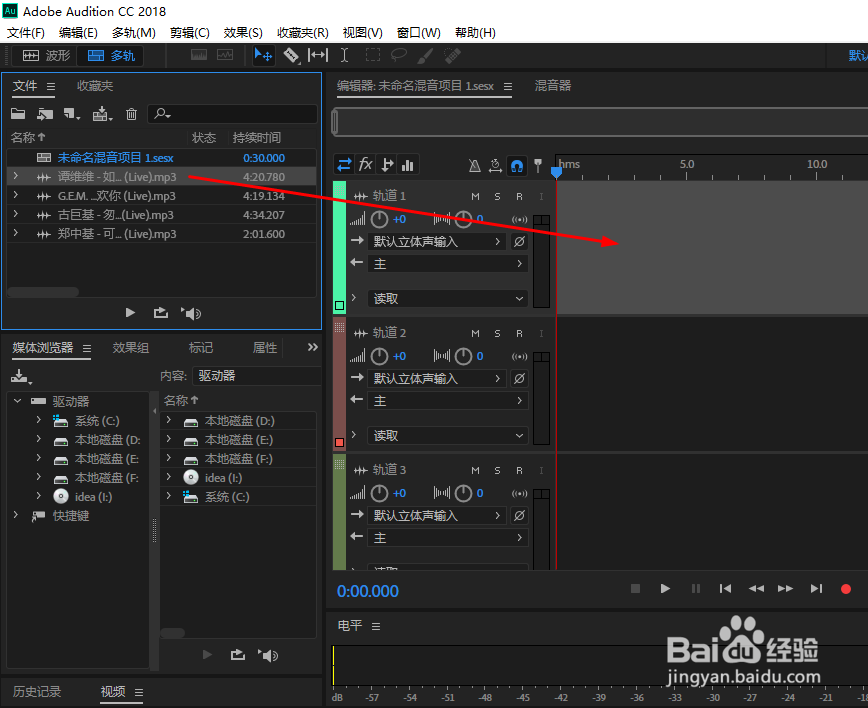Open file folder icon in Files panel
Image resolution: width=868 pixels, height=708 pixels.
[18, 114]
